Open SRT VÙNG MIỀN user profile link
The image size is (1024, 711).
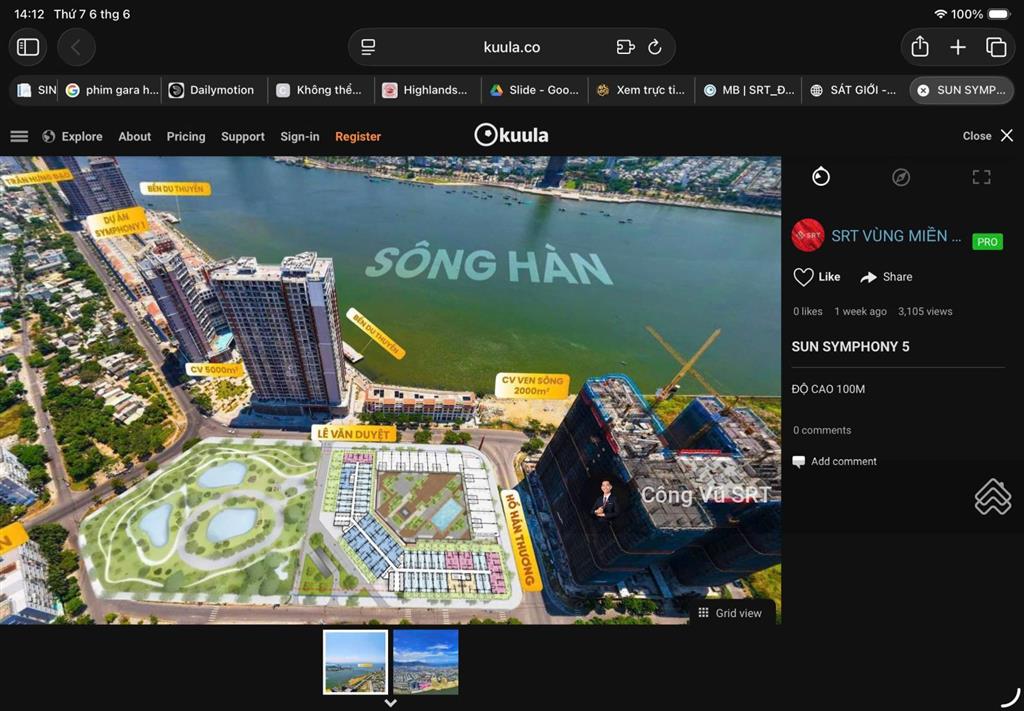pyautogui.click(x=896, y=236)
